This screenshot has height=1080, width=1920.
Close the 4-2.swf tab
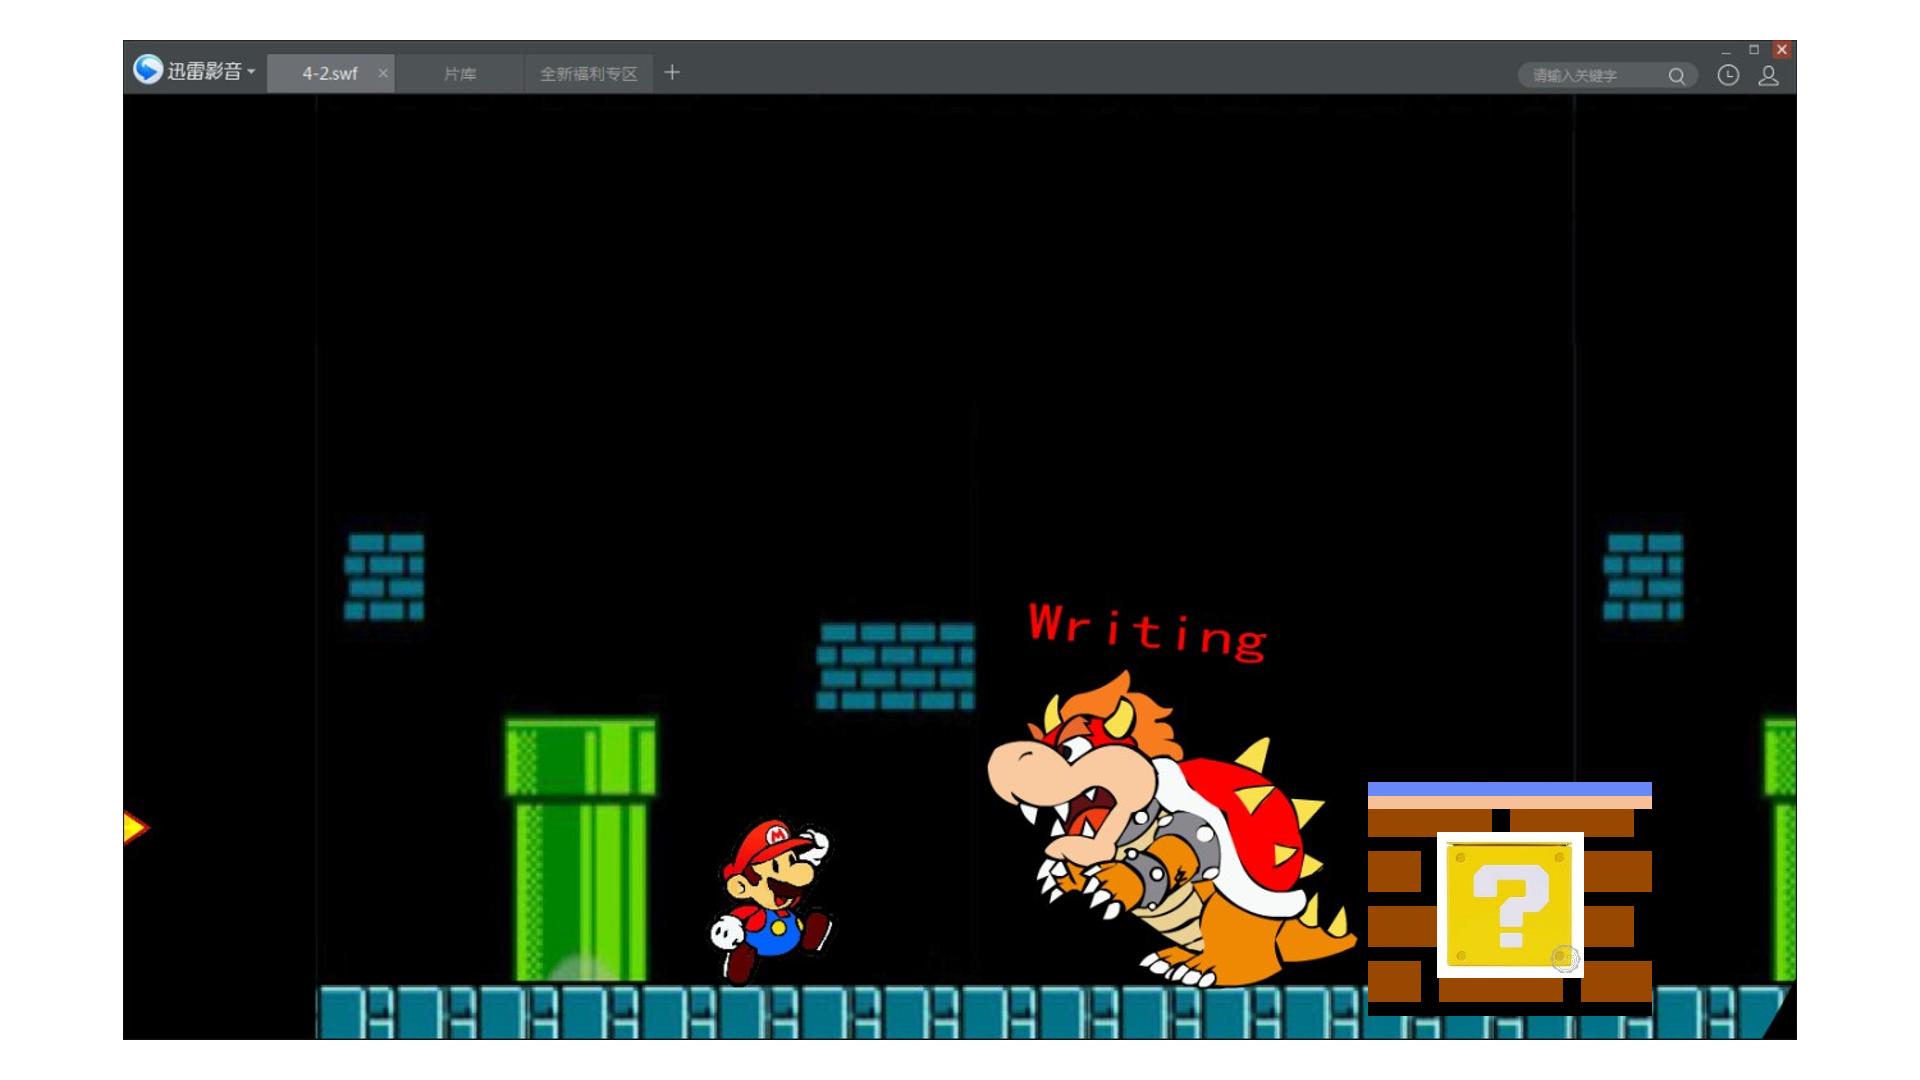(x=382, y=73)
